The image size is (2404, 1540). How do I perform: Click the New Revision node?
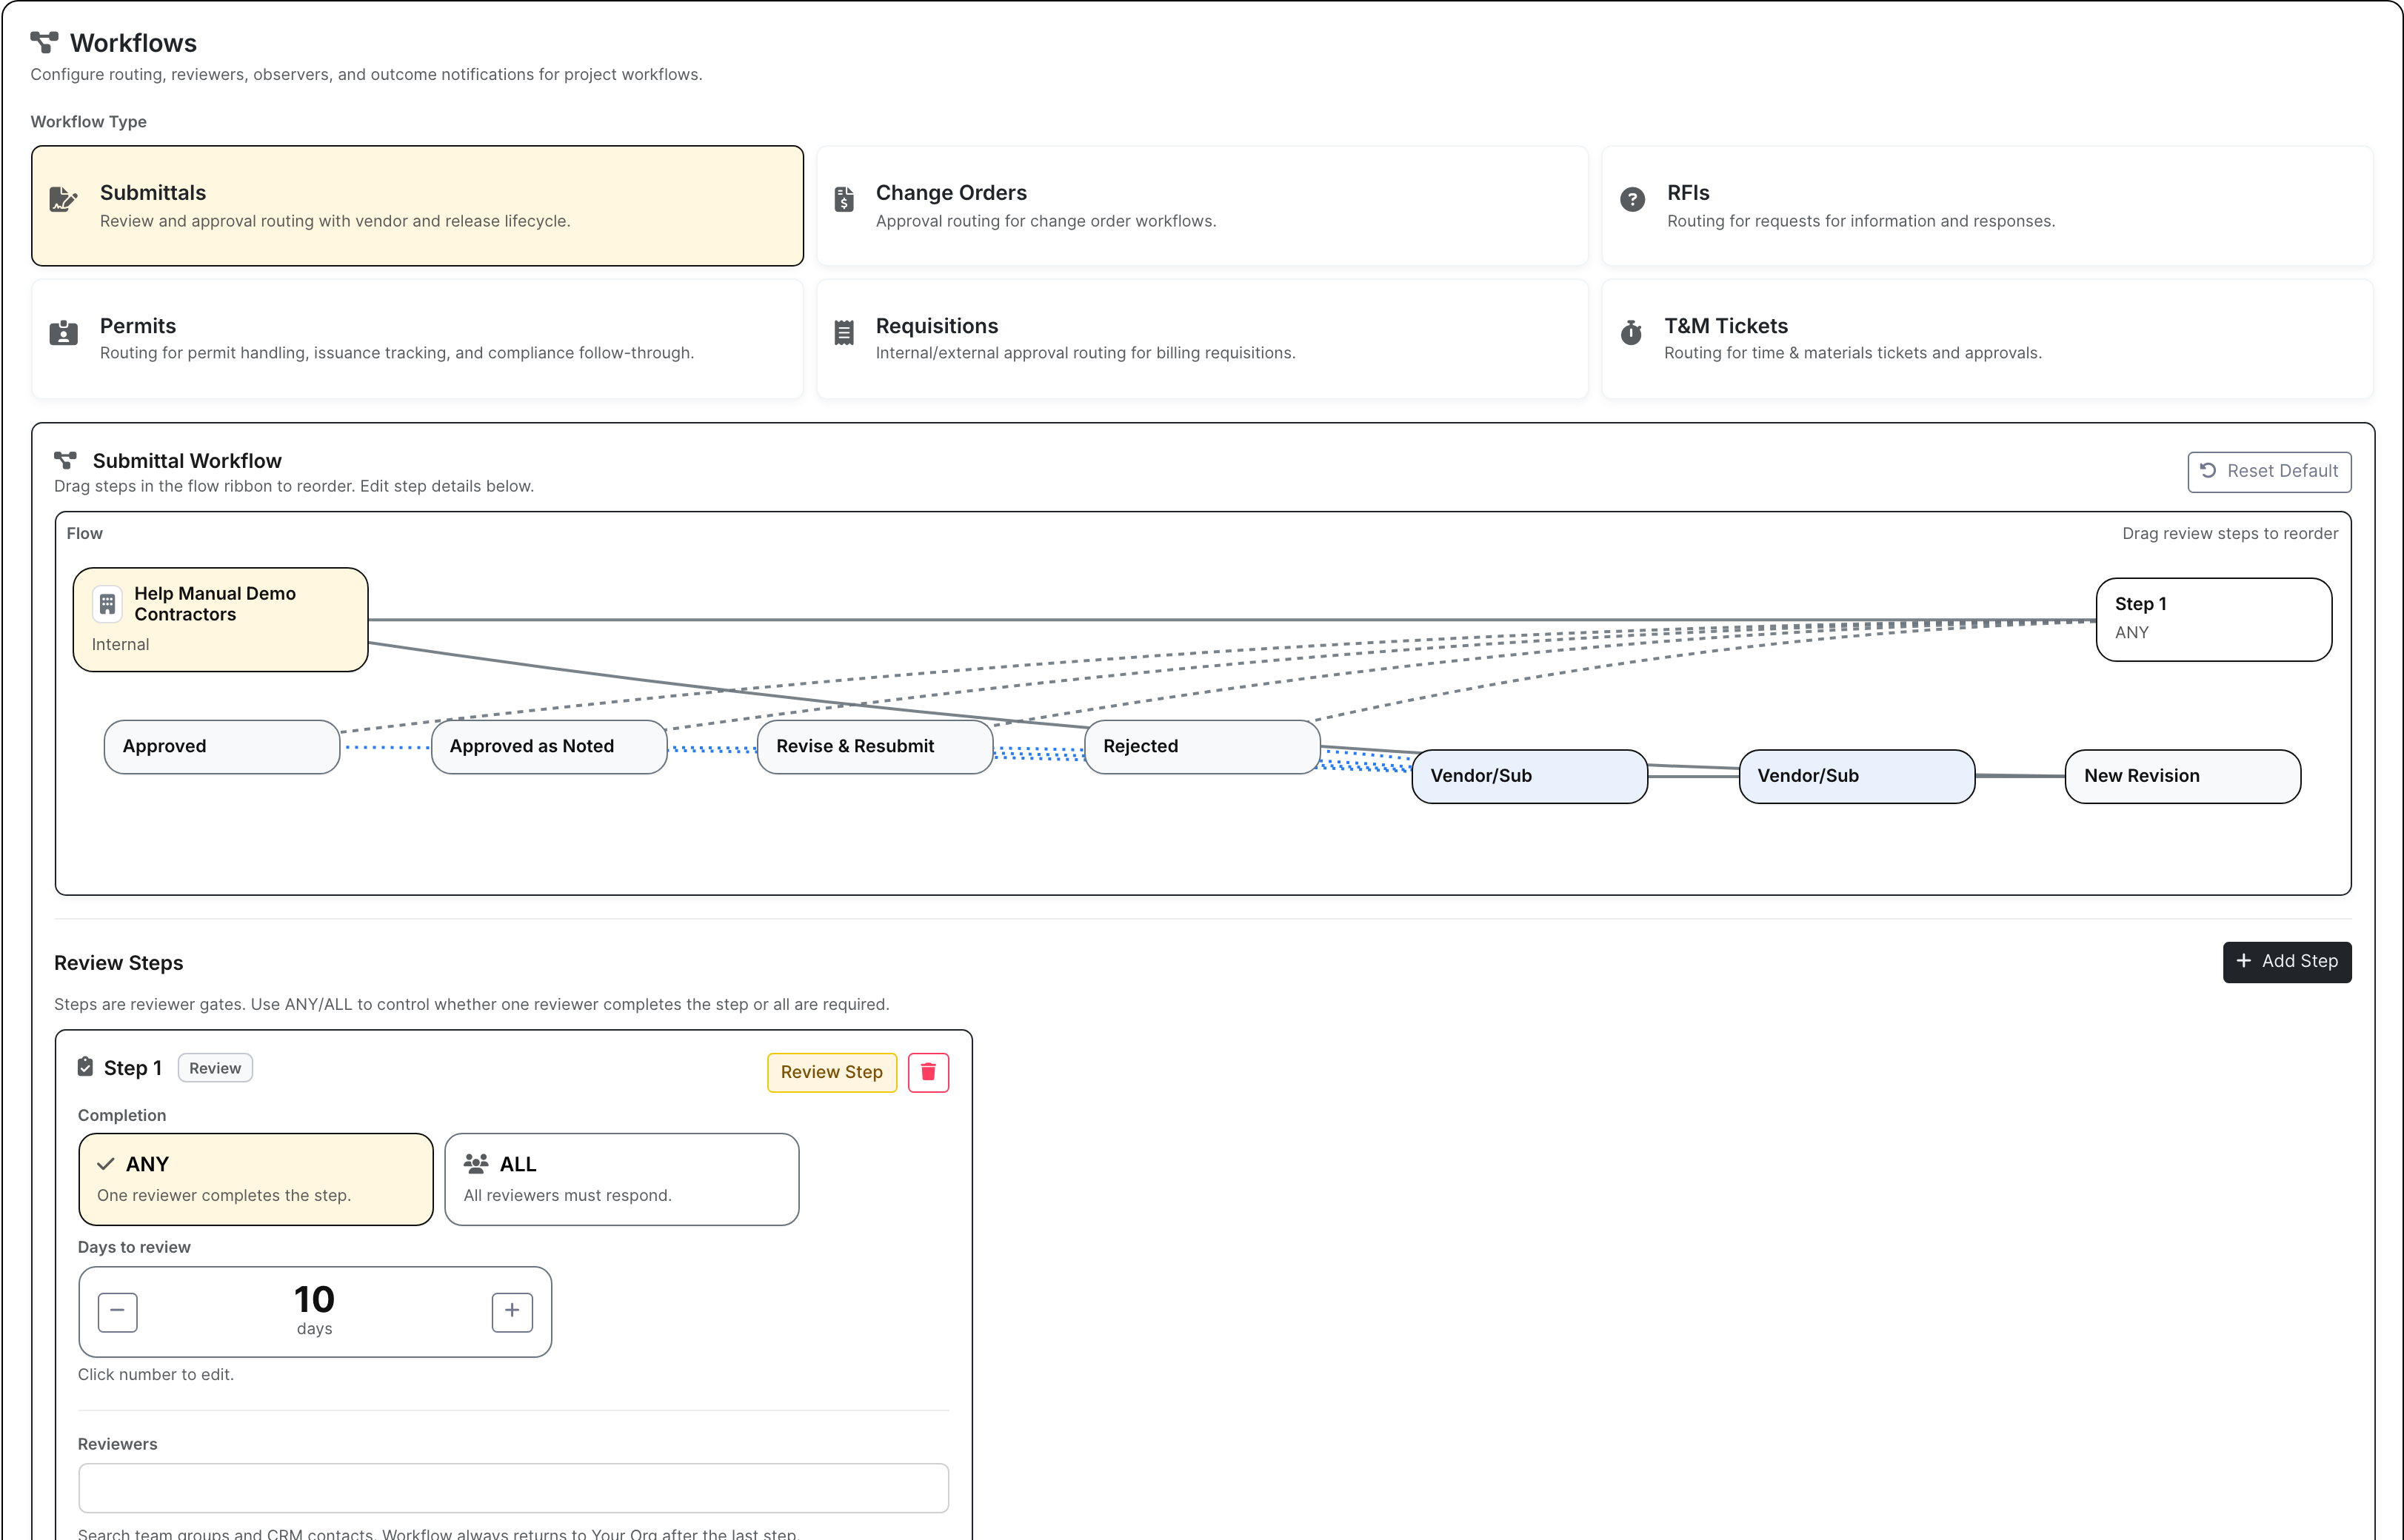2183,776
